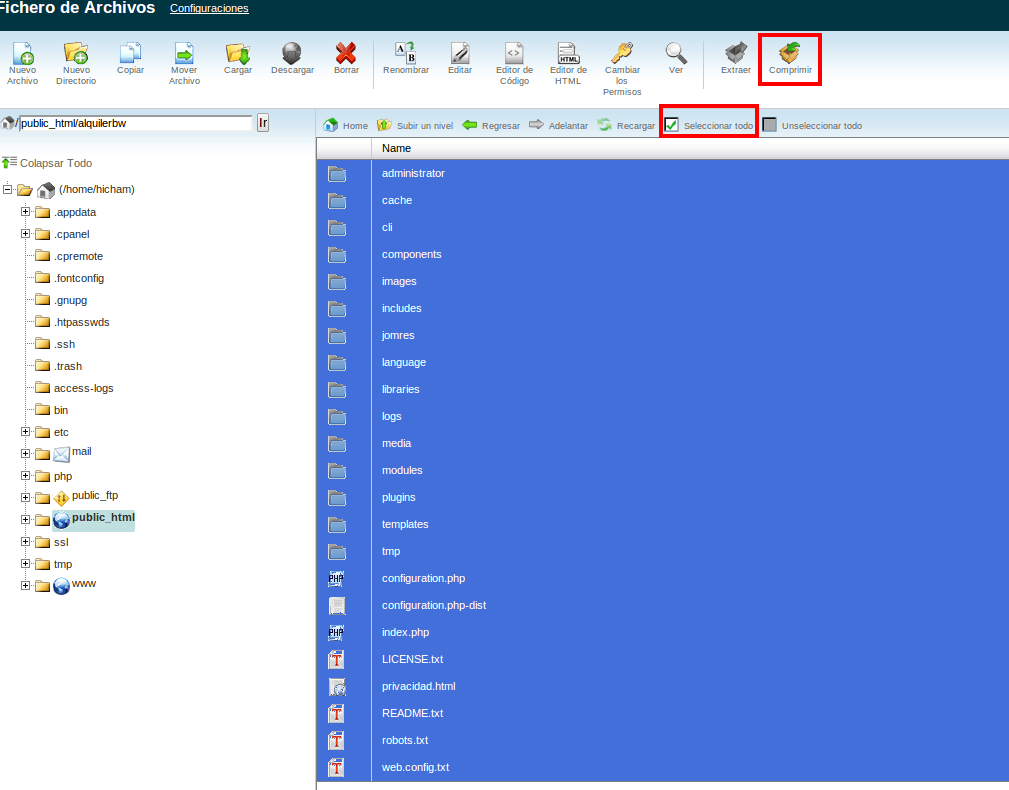1009x790 pixels.
Task: Click the configuration.php file icon
Action: click(337, 578)
